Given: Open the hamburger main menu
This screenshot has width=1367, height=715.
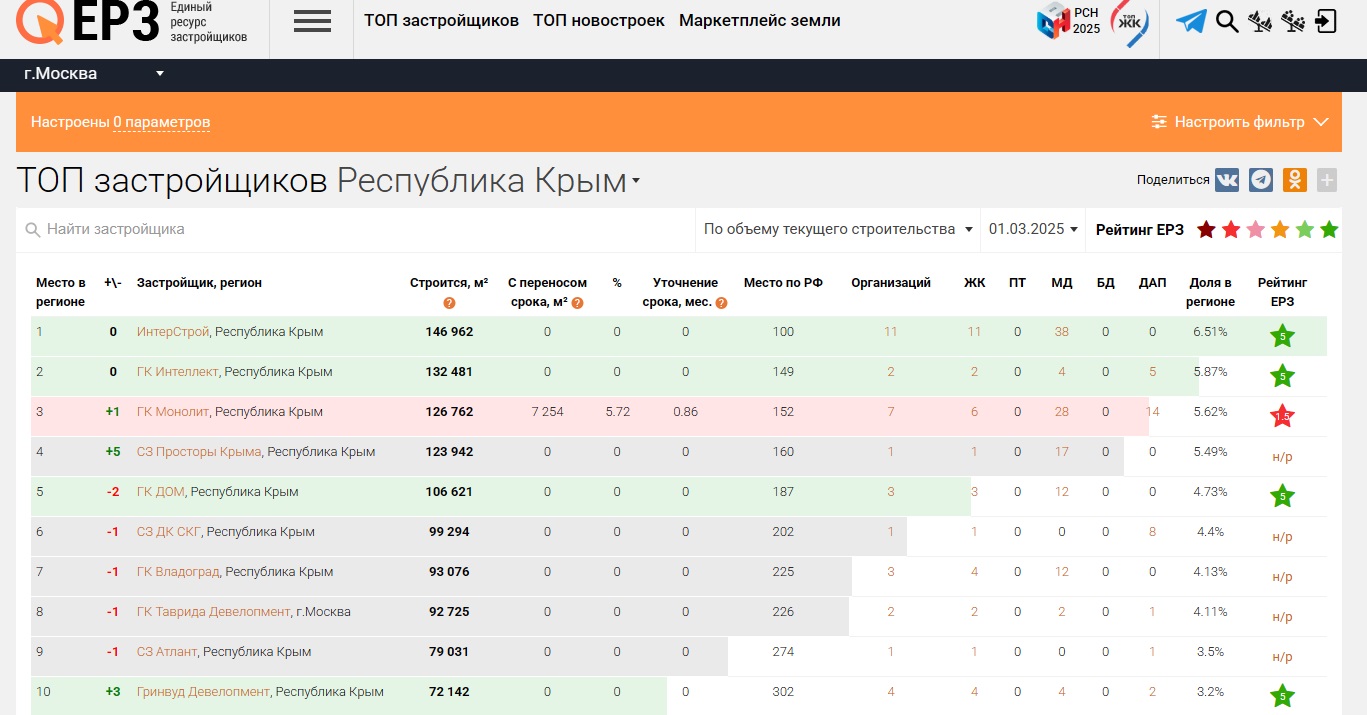Looking at the screenshot, I should point(312,21).
